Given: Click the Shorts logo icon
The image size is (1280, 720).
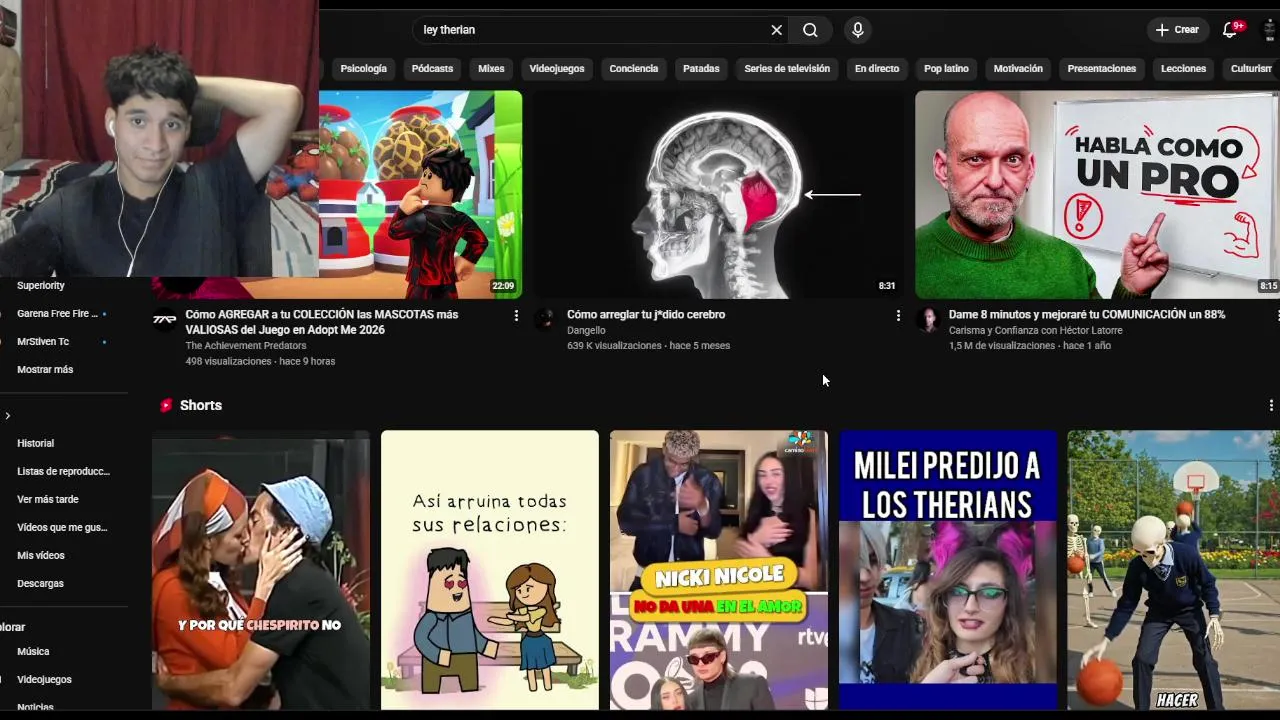Looking at the screenshot, I should pyautogui.click(x=166, y=405).
